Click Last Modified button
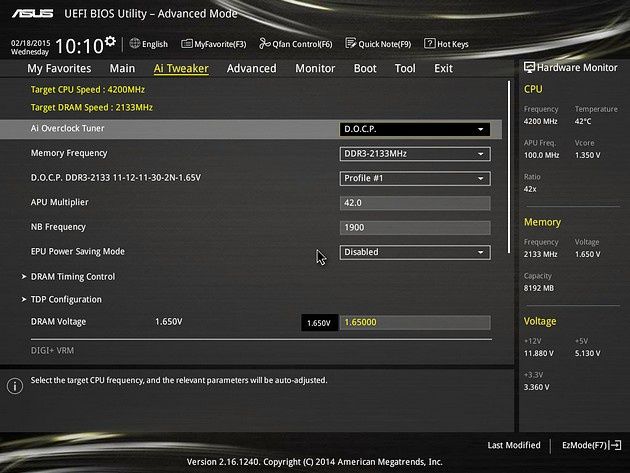 [514, 445]
